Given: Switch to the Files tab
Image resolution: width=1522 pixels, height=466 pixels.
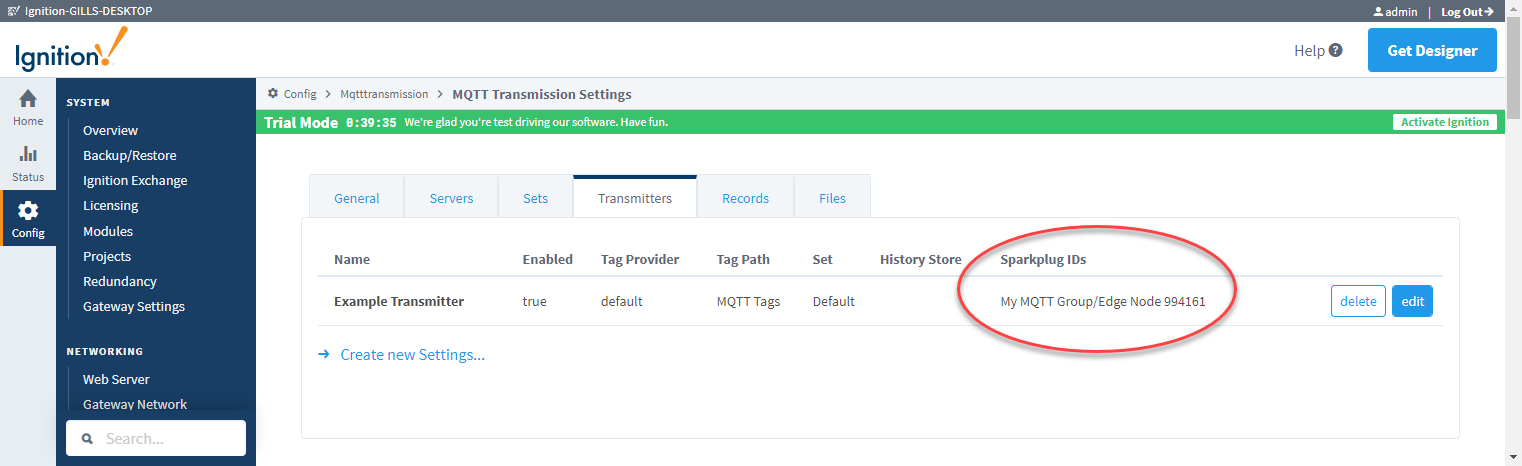Looking at the screenshot, I should [832, 198].
